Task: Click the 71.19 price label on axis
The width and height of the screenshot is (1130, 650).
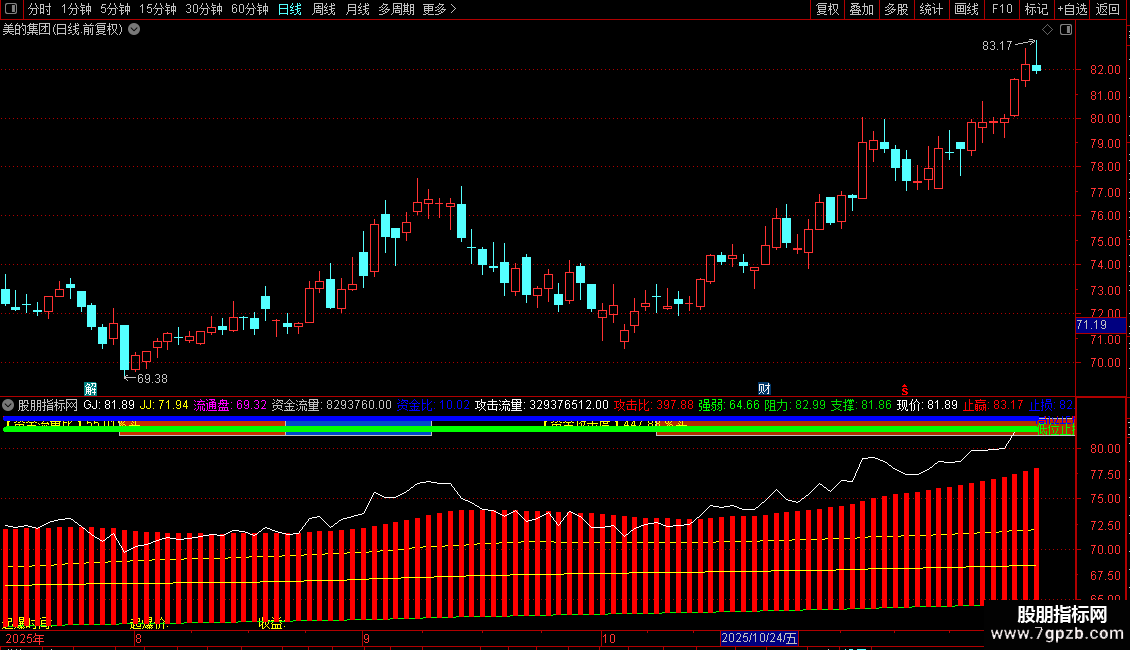Action: (1100, 325)
